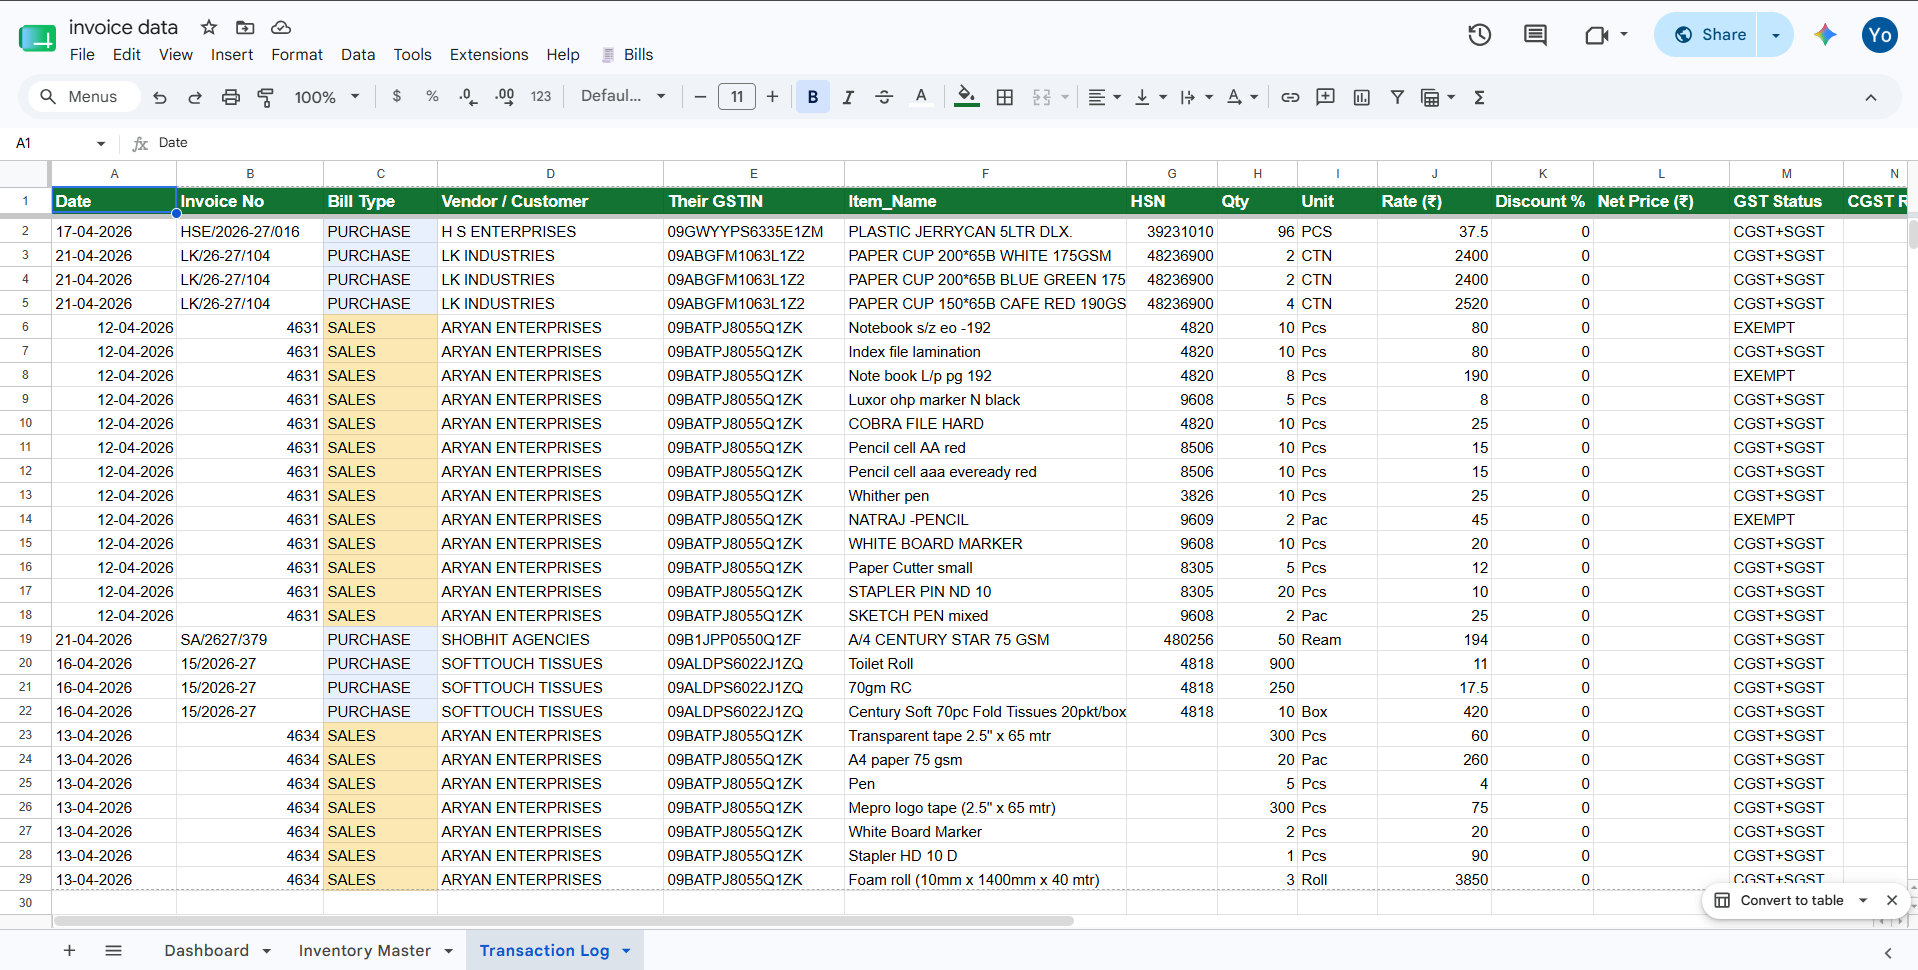
Task: Open the Gemini sparkle assistant
Action: (x=1825, y=35)
